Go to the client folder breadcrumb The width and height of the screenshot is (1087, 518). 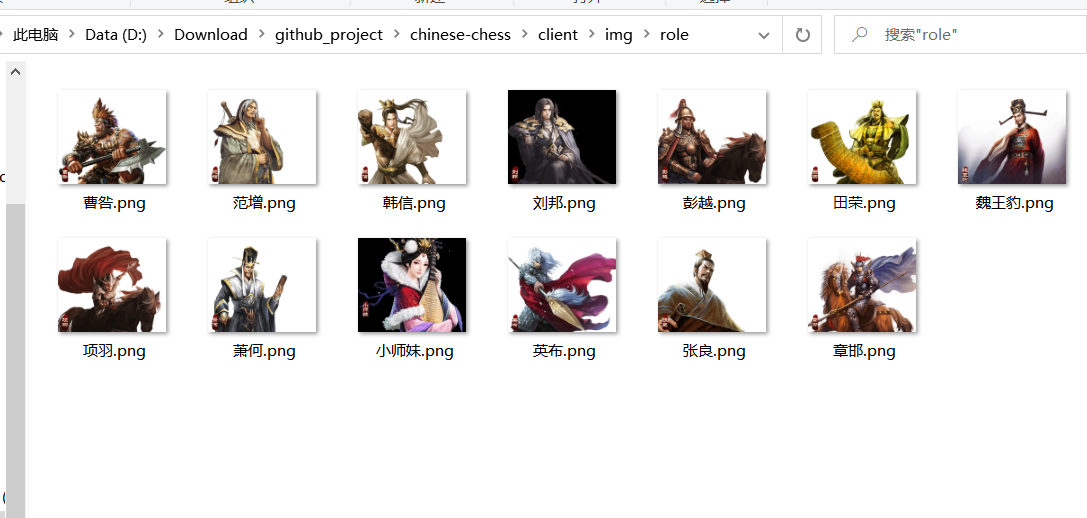558,35
